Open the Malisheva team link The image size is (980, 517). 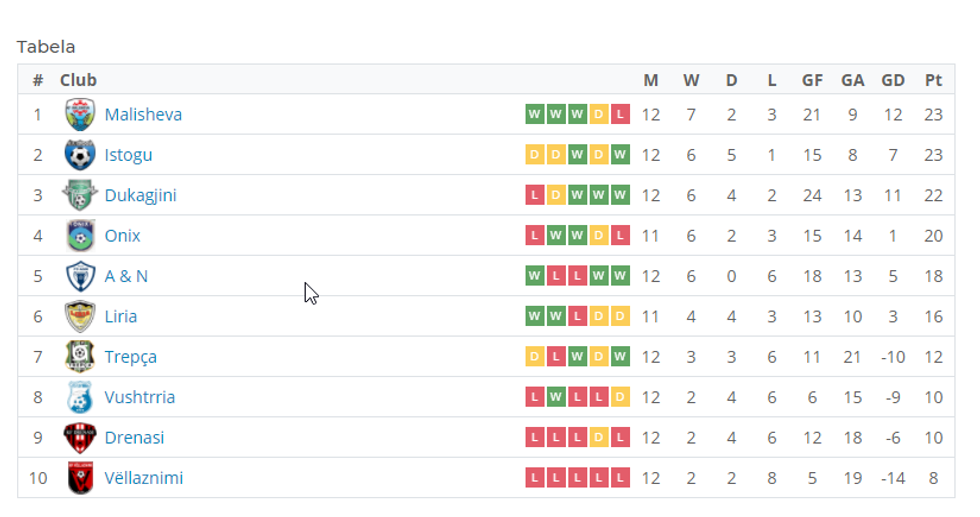(x=143, y=114)
